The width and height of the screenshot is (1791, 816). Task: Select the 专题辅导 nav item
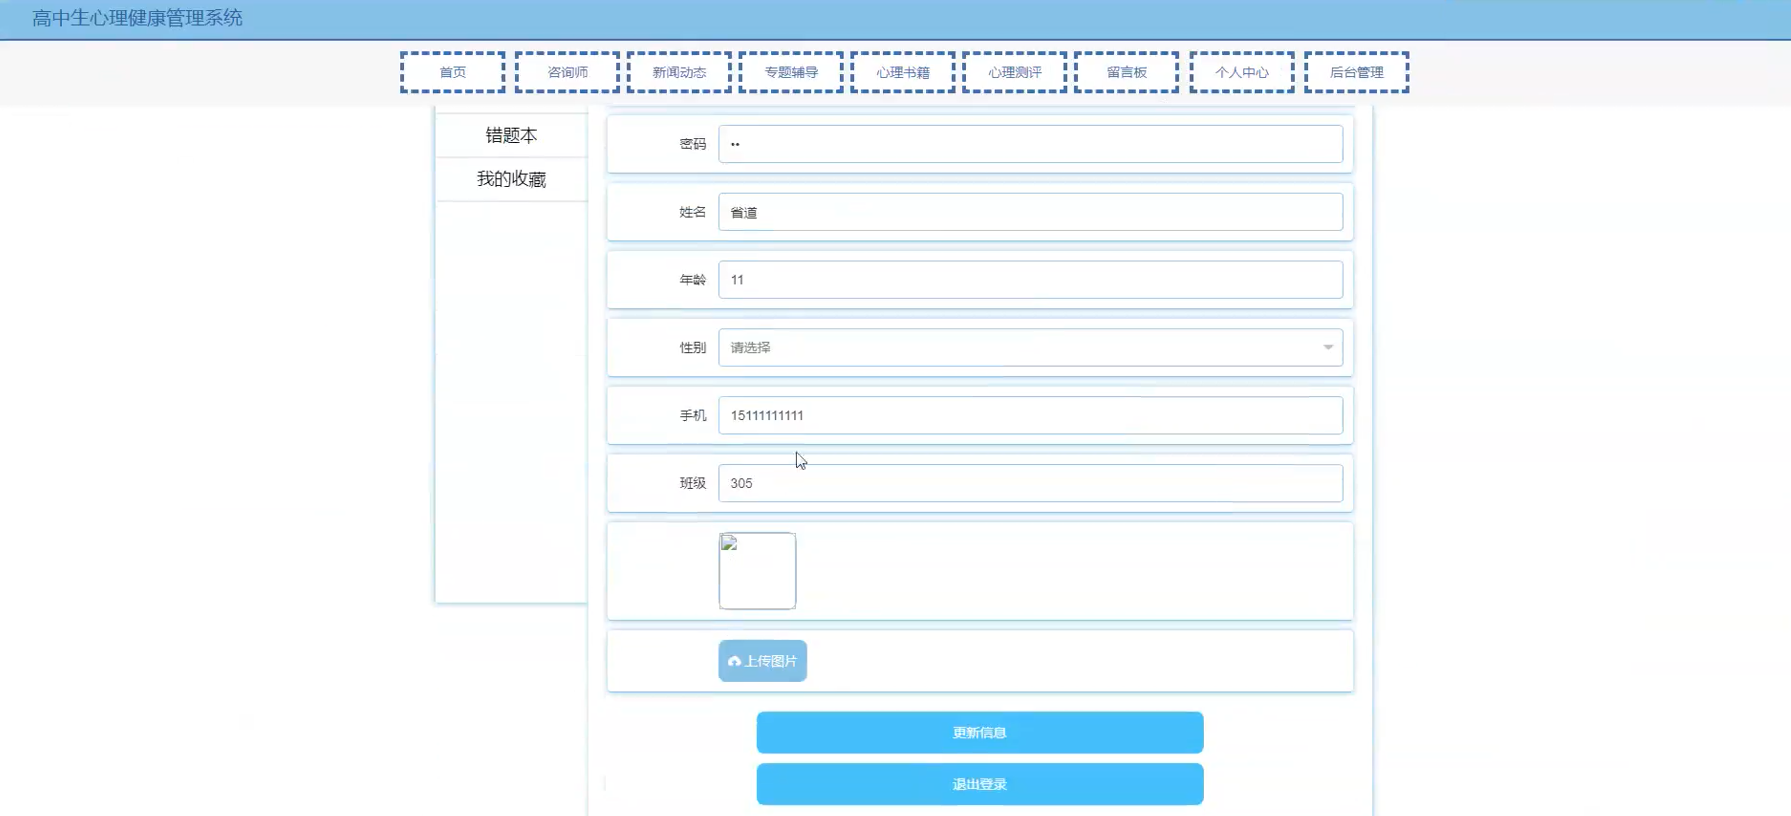tap(791, 72)
